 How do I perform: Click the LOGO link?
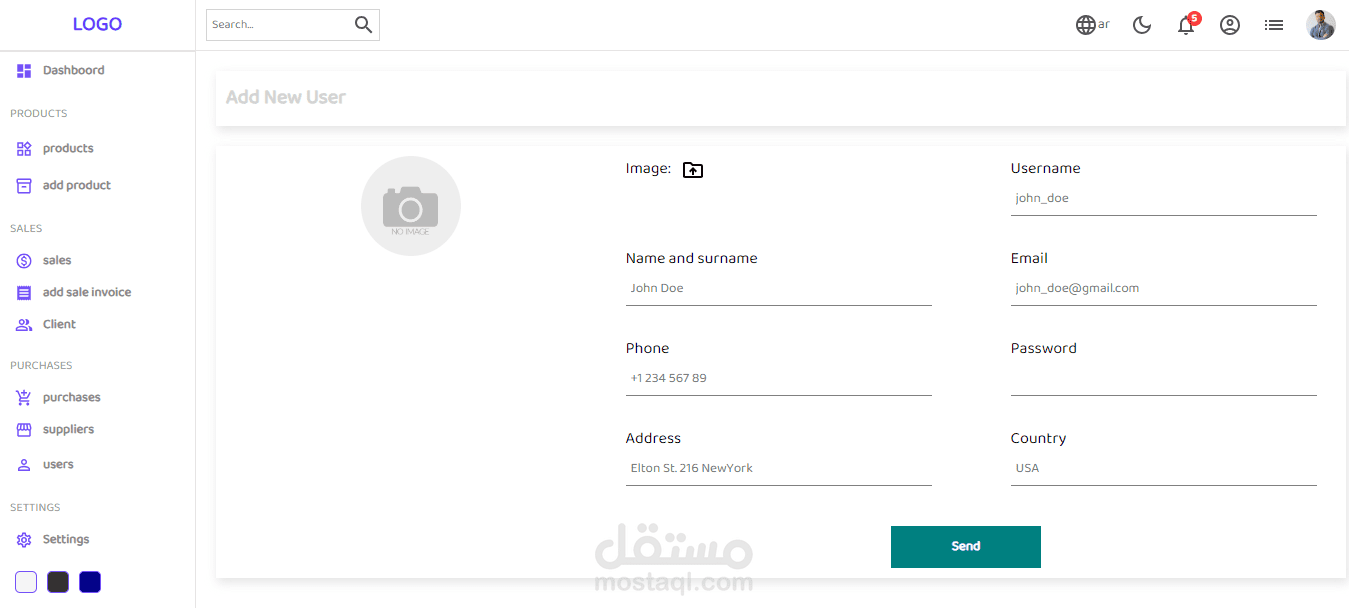point(97,24)
